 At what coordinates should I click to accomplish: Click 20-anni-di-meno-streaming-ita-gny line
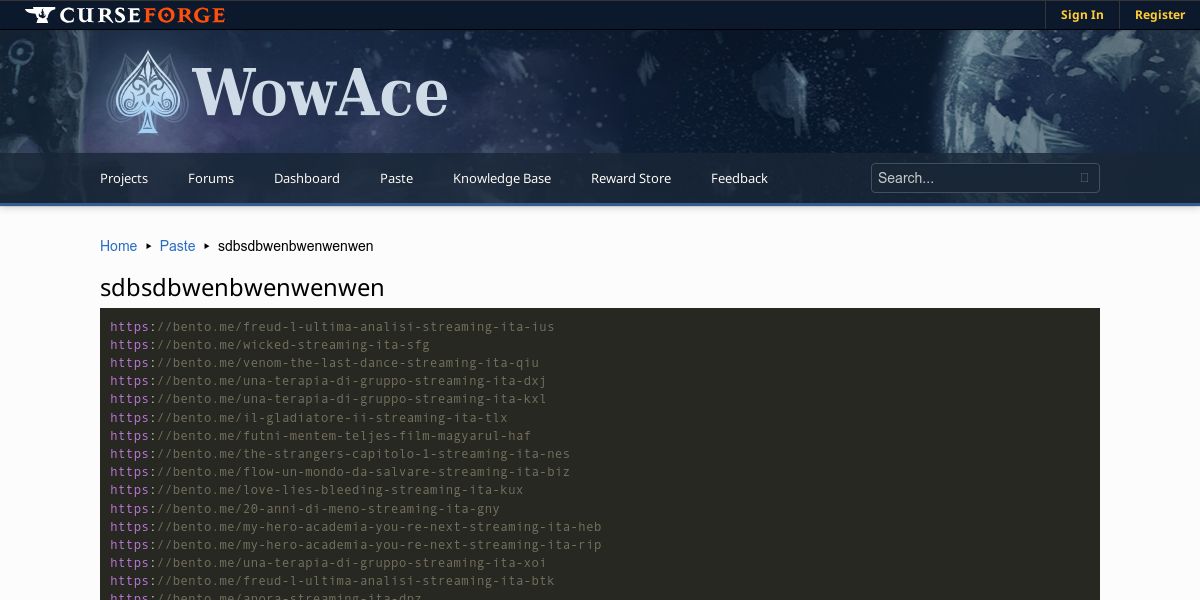click(x=305, y=509)
